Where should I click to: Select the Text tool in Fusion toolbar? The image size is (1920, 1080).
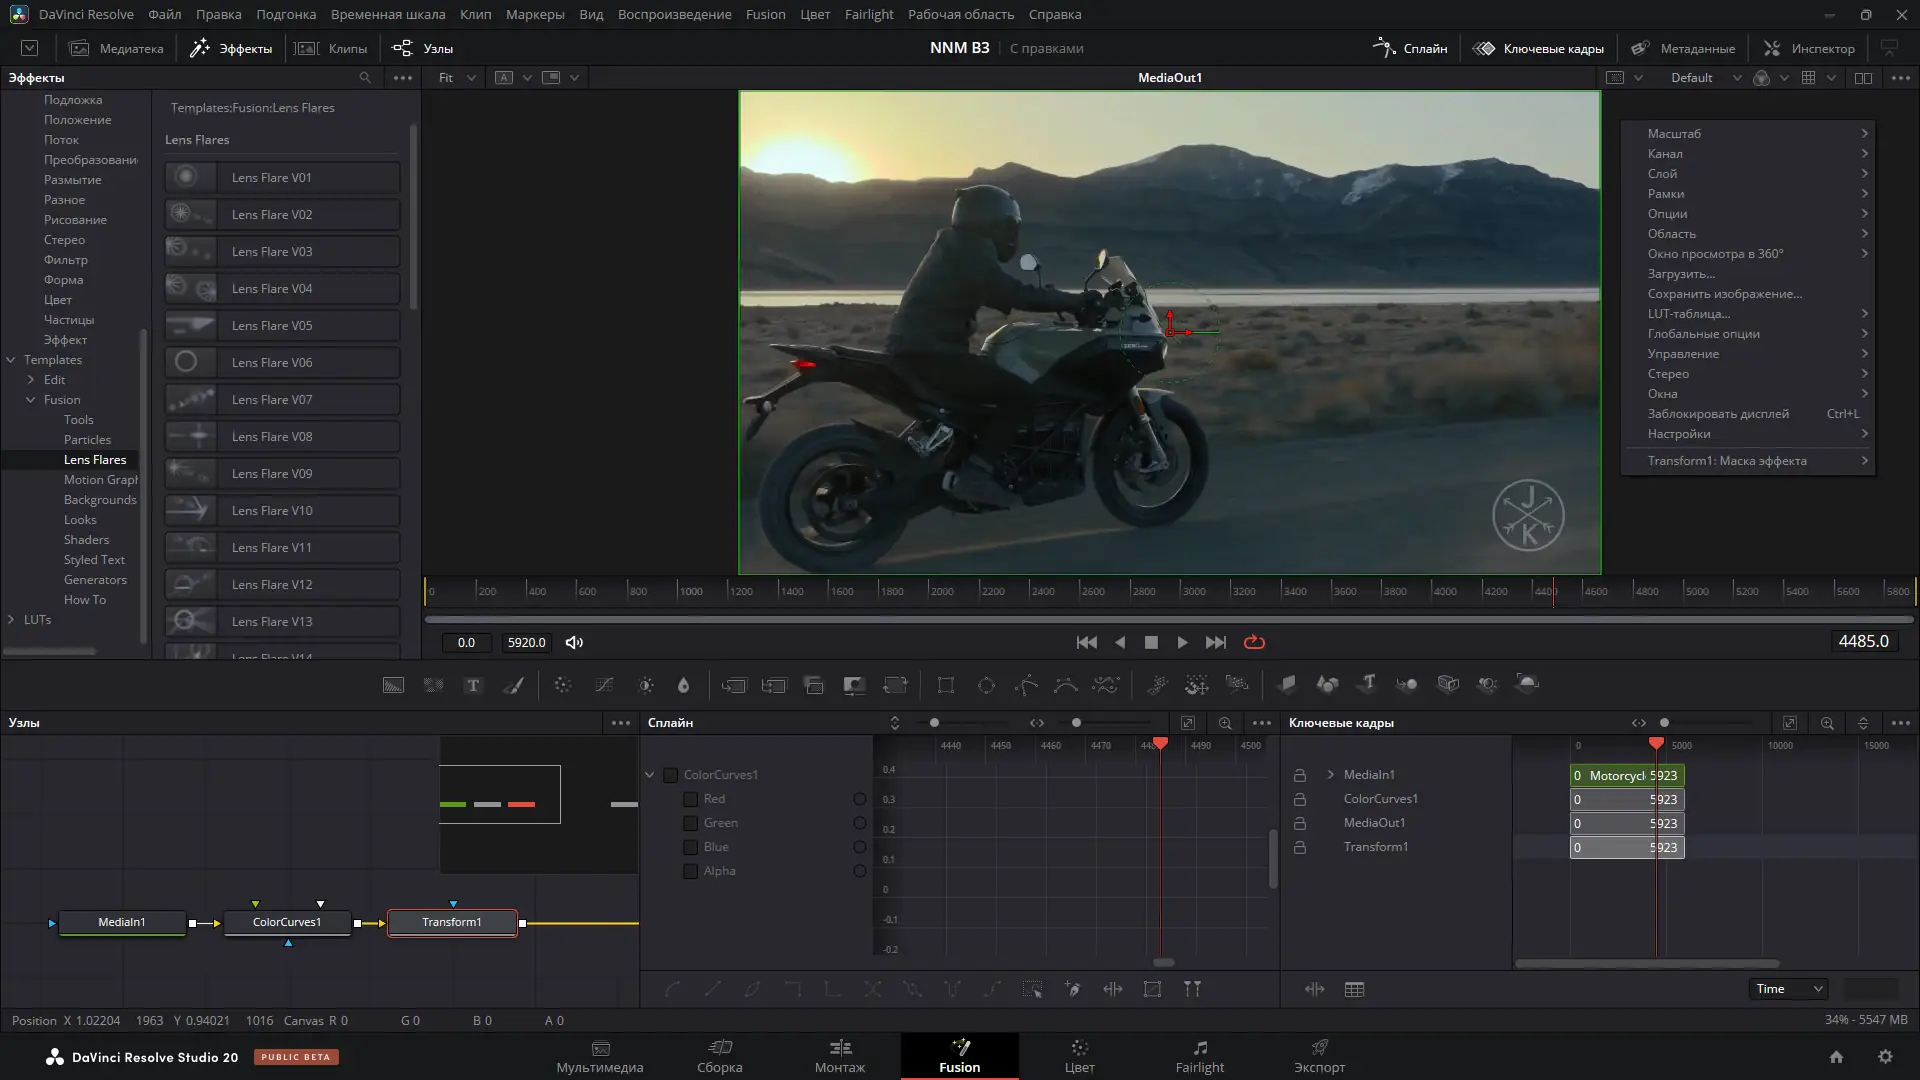click(473, 685)
